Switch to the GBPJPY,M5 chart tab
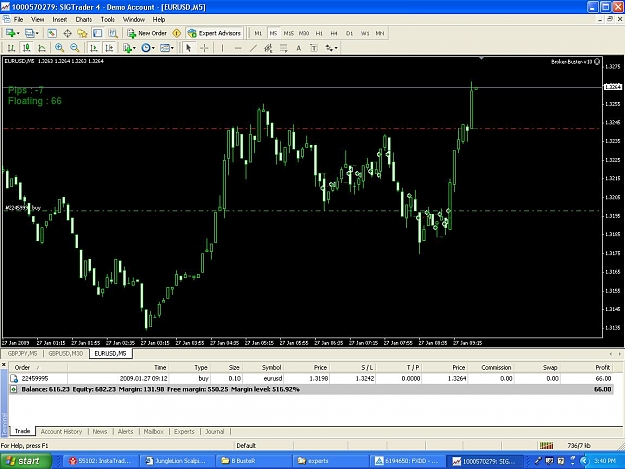 (x=22, y=353)
